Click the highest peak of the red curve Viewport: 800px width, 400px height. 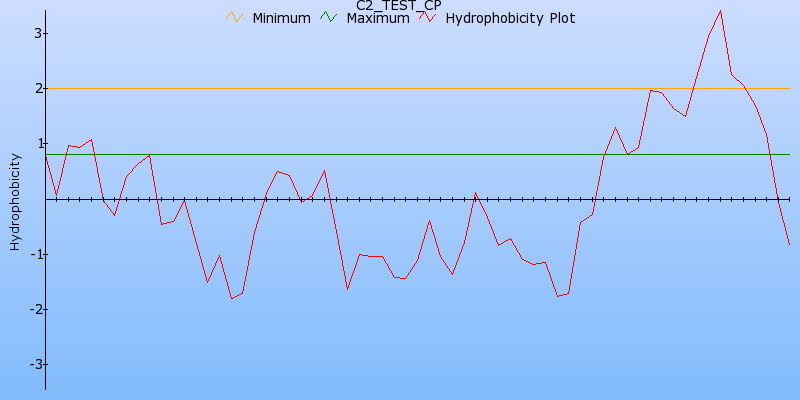720,10
